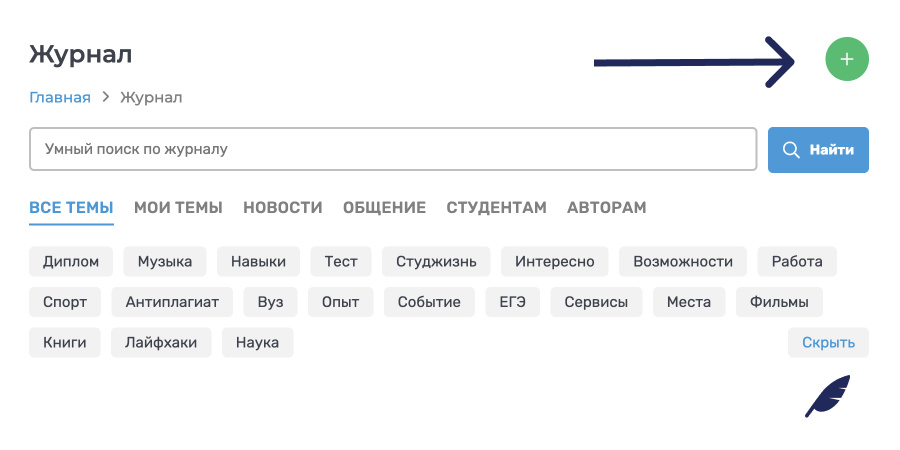Viewport: 900px width, 450px height.
Task: Open the ОБЩЕНИЕ tab
Action: [x=384, y=208]
